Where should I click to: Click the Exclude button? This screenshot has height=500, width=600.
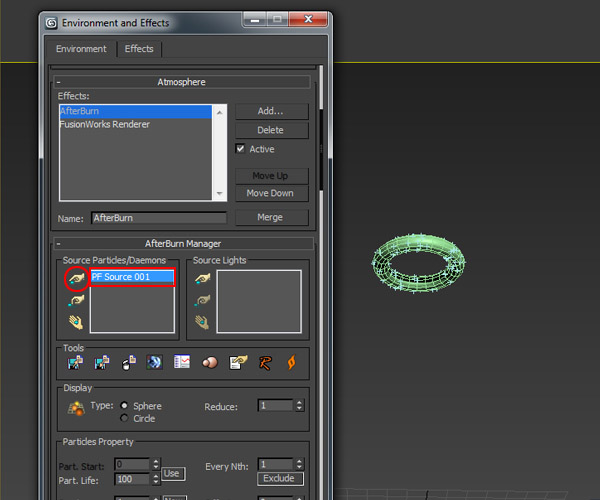click(x=280, y=479)
